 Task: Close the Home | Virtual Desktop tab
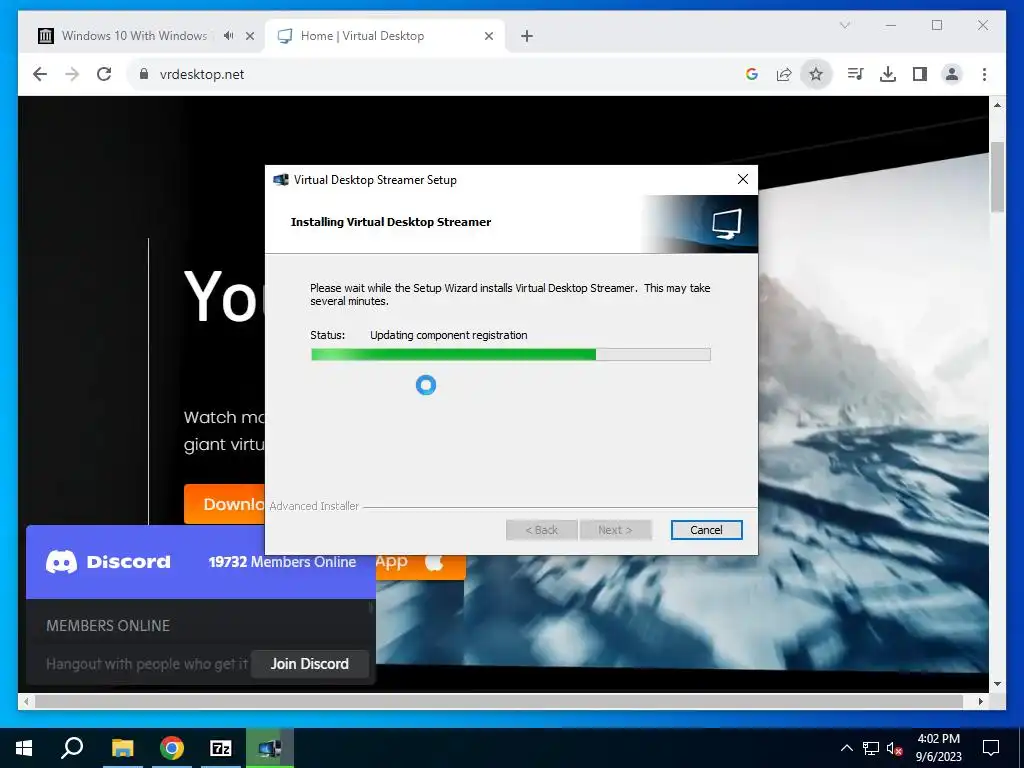[x=488, y=36]
